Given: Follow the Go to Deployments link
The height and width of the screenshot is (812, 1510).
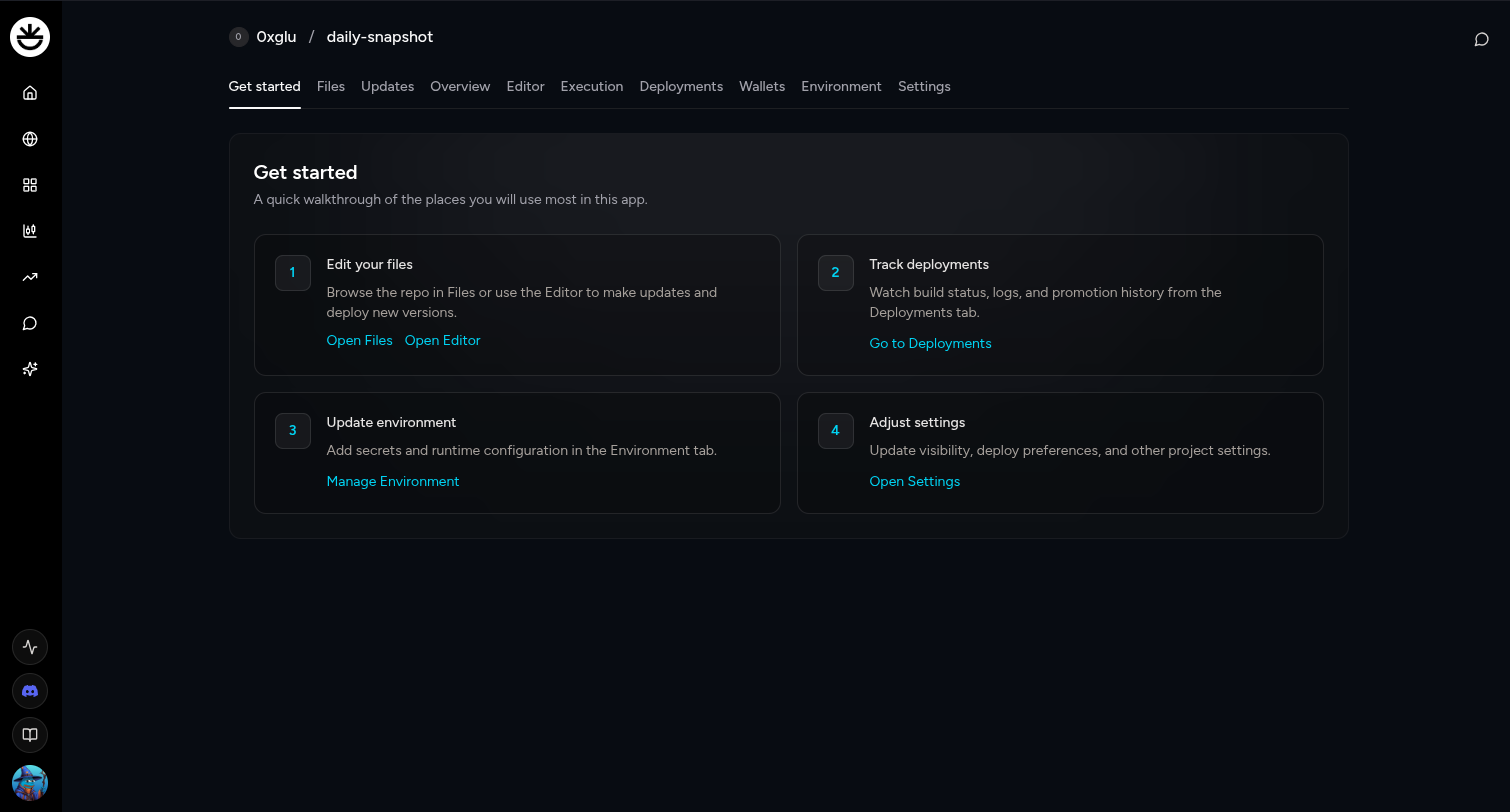Looking at the screenshot, I should [930, 344].
